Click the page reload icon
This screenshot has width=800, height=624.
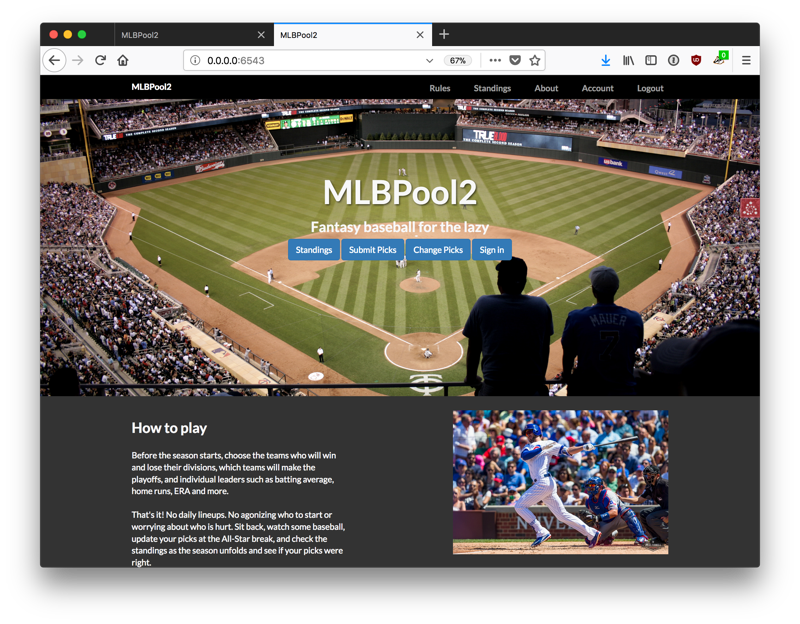click(x=99, y=60)
